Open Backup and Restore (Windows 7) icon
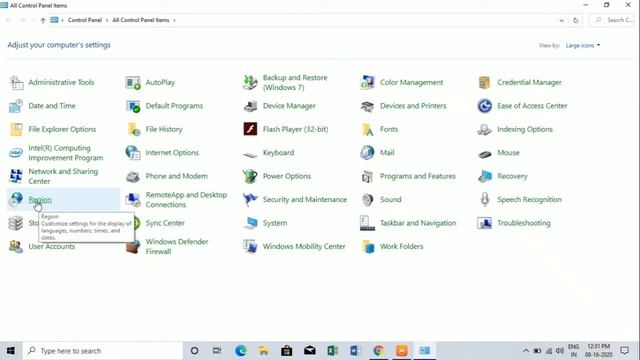The image size is (640, 360). (x=250, y=82)
